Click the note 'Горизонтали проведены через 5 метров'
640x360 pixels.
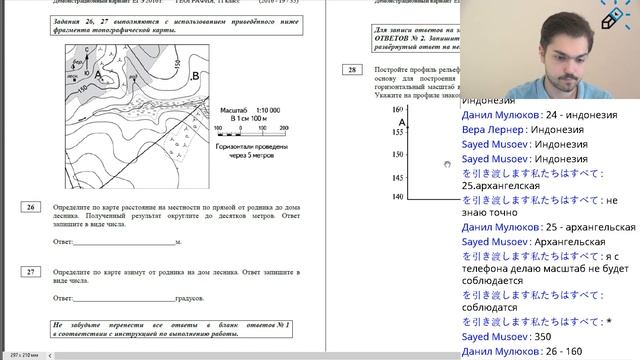251,151
